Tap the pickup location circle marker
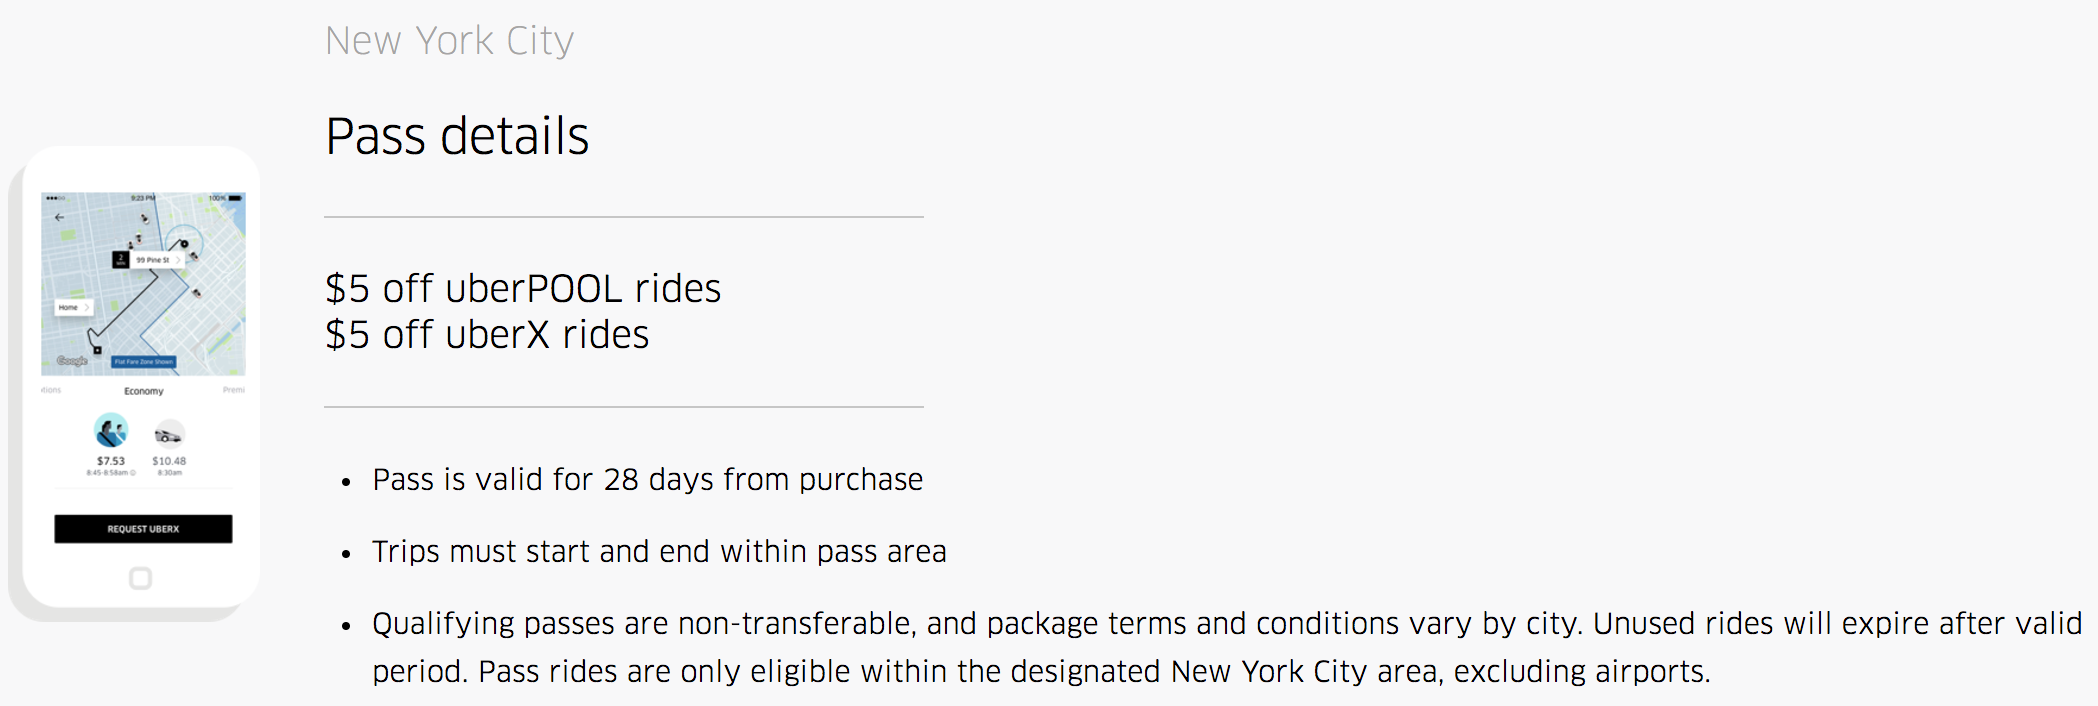 coord(184,244)
